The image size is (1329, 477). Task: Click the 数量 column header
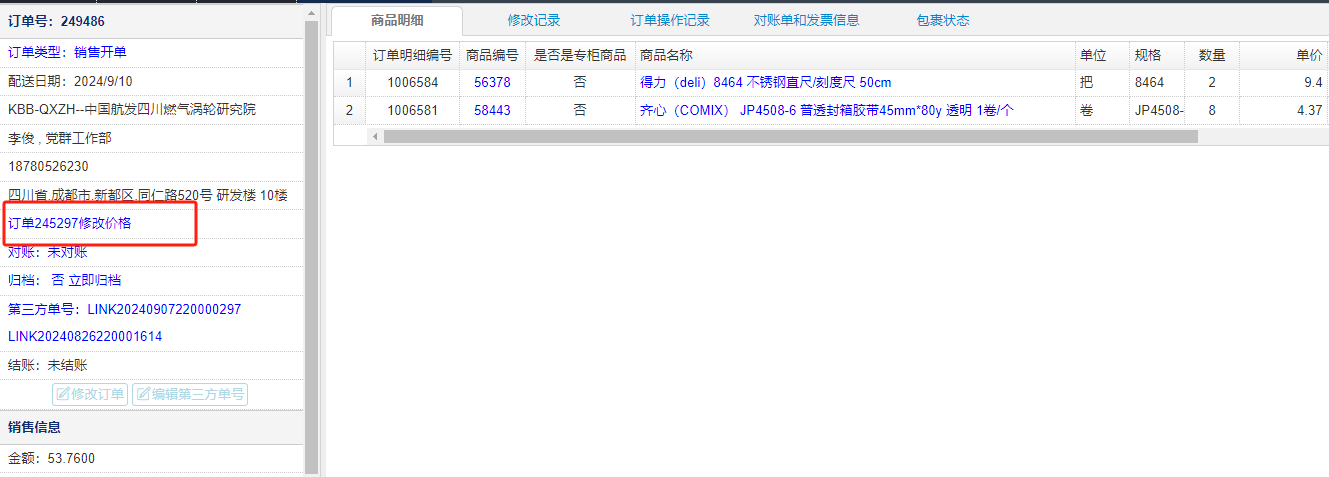(x=1212, y=55)
